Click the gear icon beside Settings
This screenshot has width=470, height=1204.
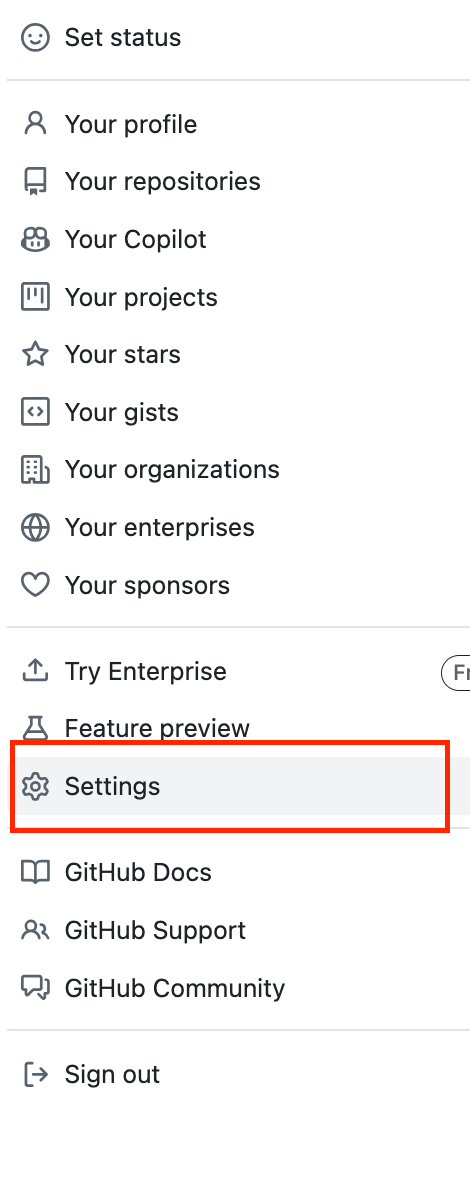(35, 786)
